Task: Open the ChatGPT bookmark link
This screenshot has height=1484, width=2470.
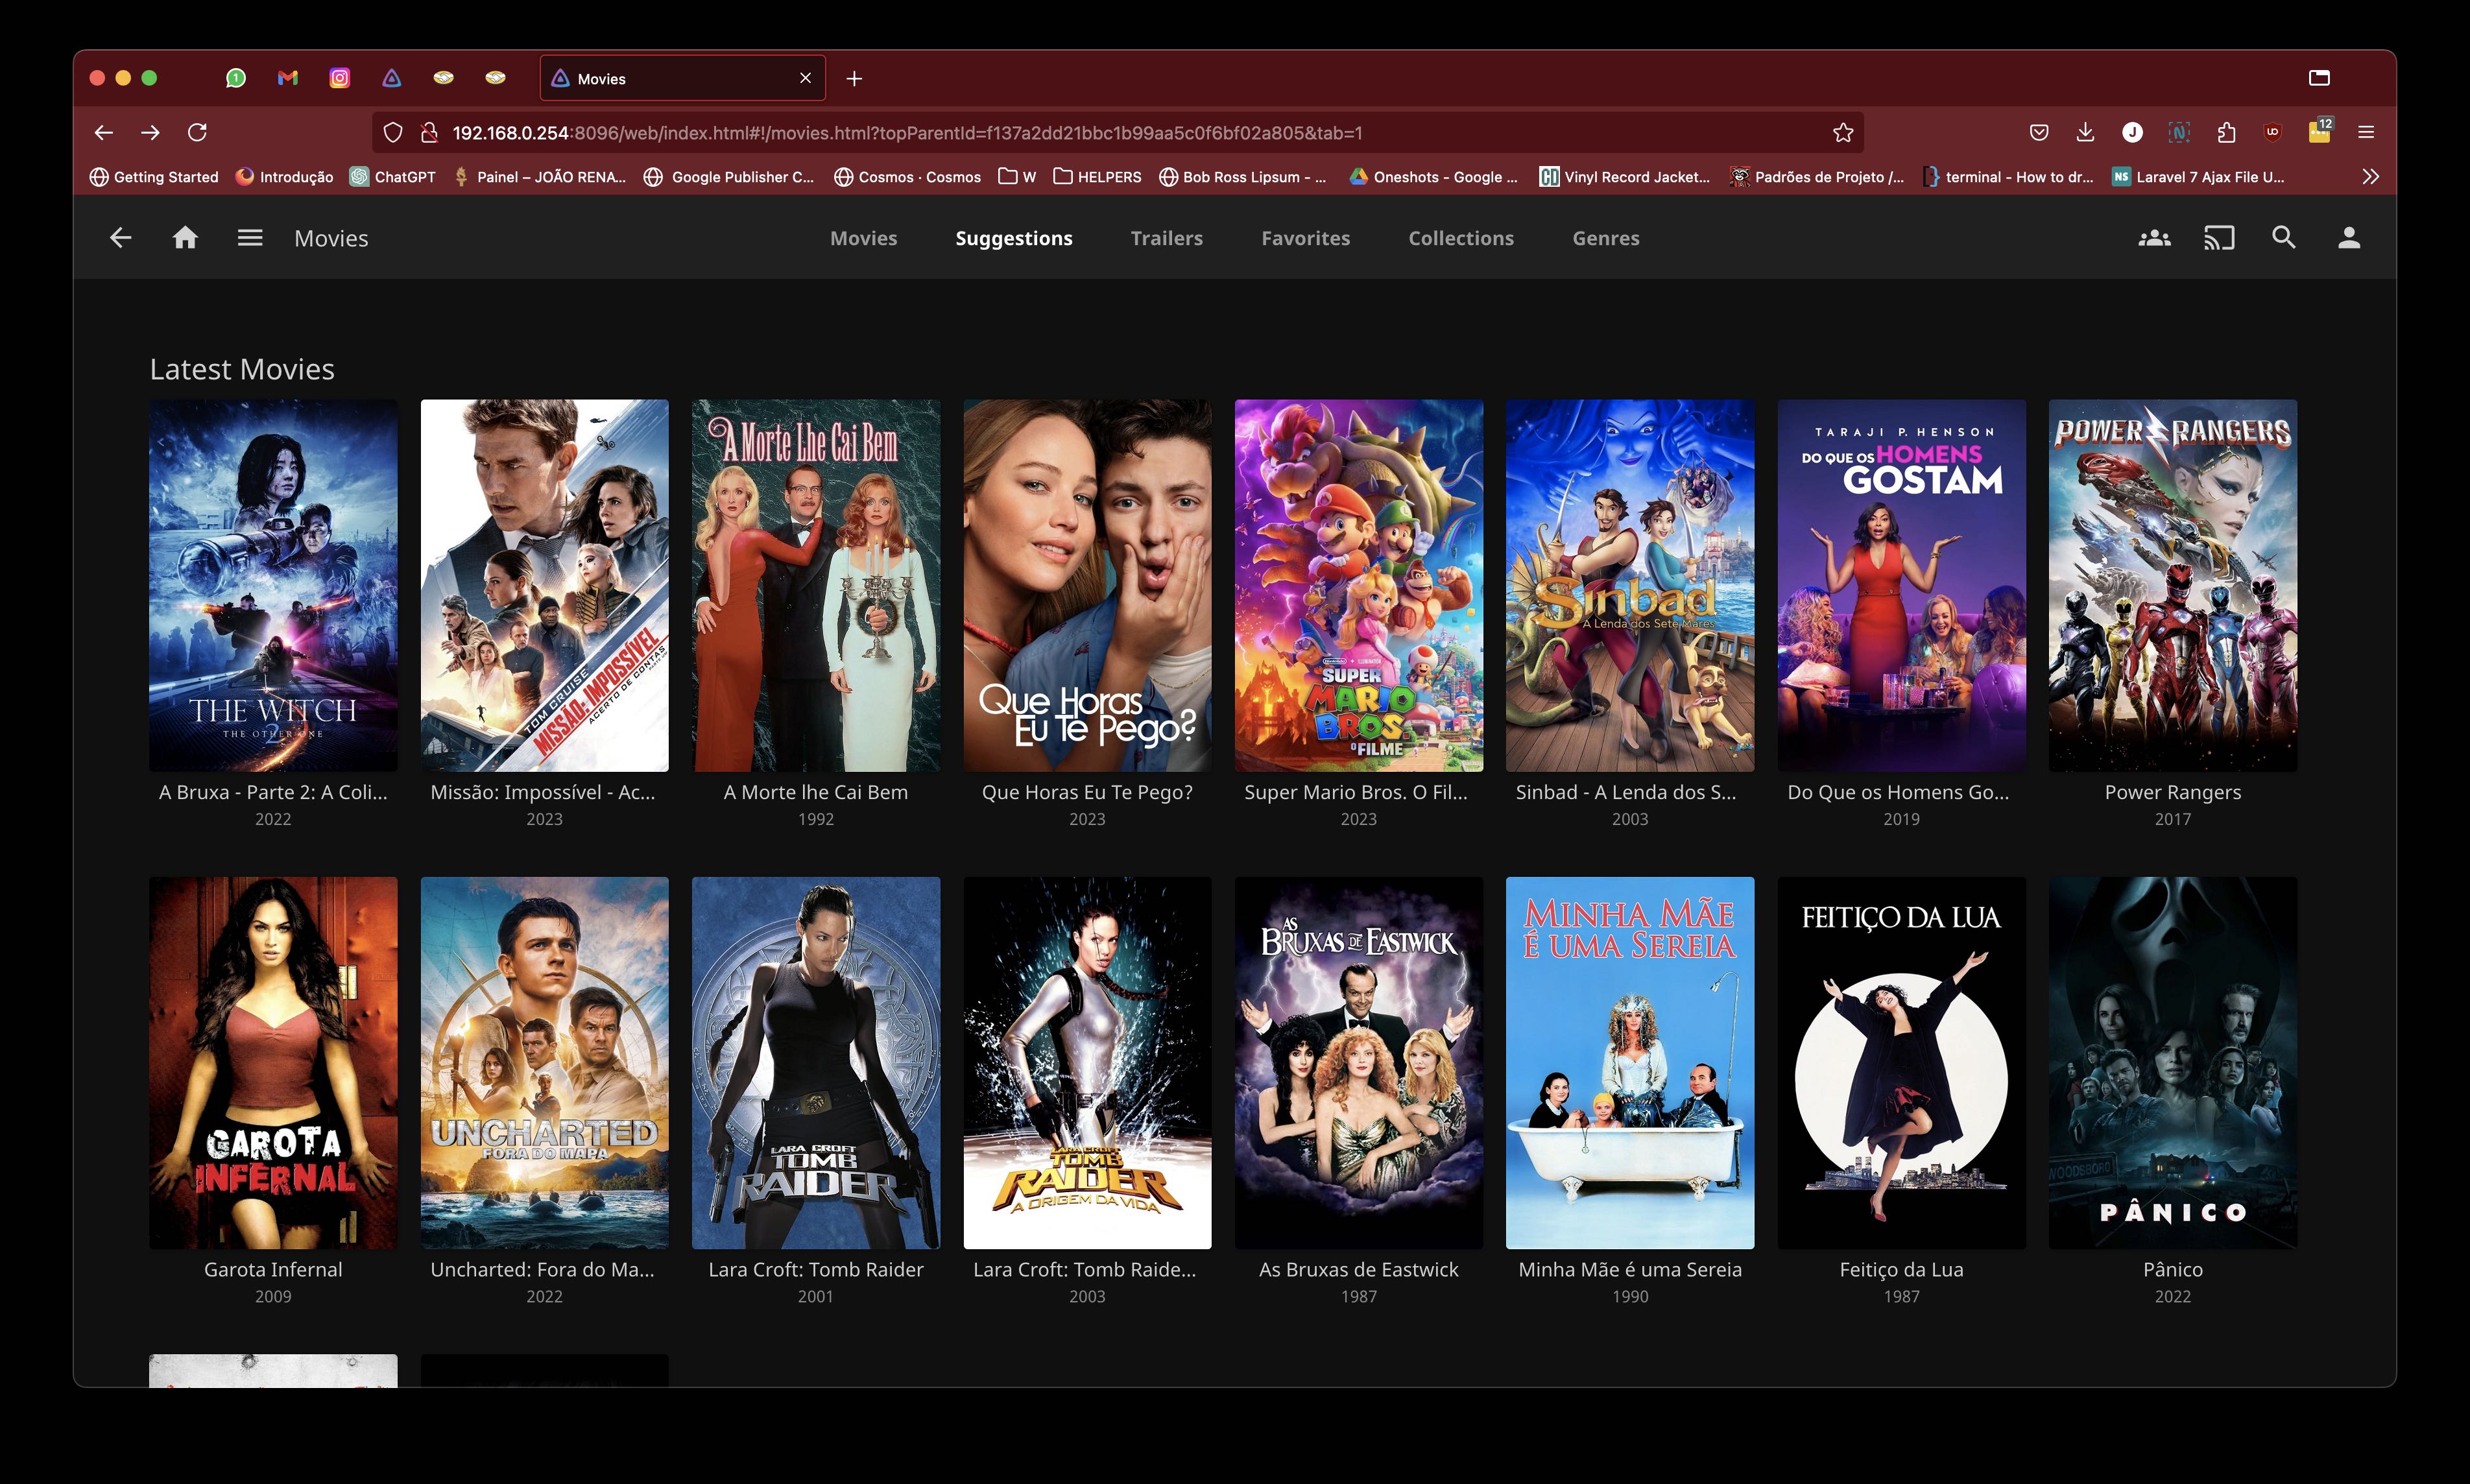Action: 393,177
